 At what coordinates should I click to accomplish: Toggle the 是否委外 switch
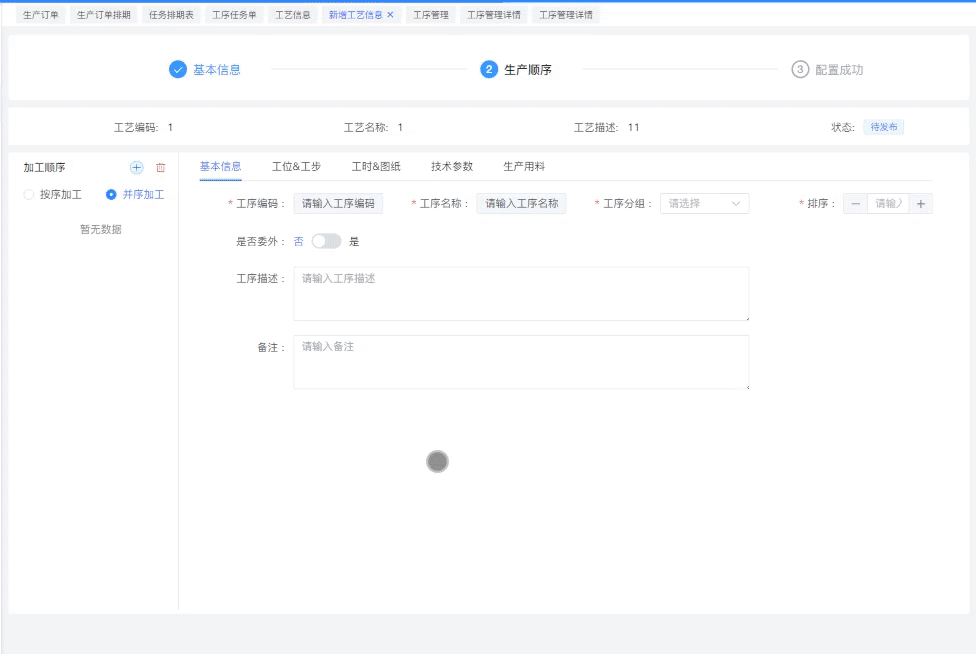coord(326,241)
